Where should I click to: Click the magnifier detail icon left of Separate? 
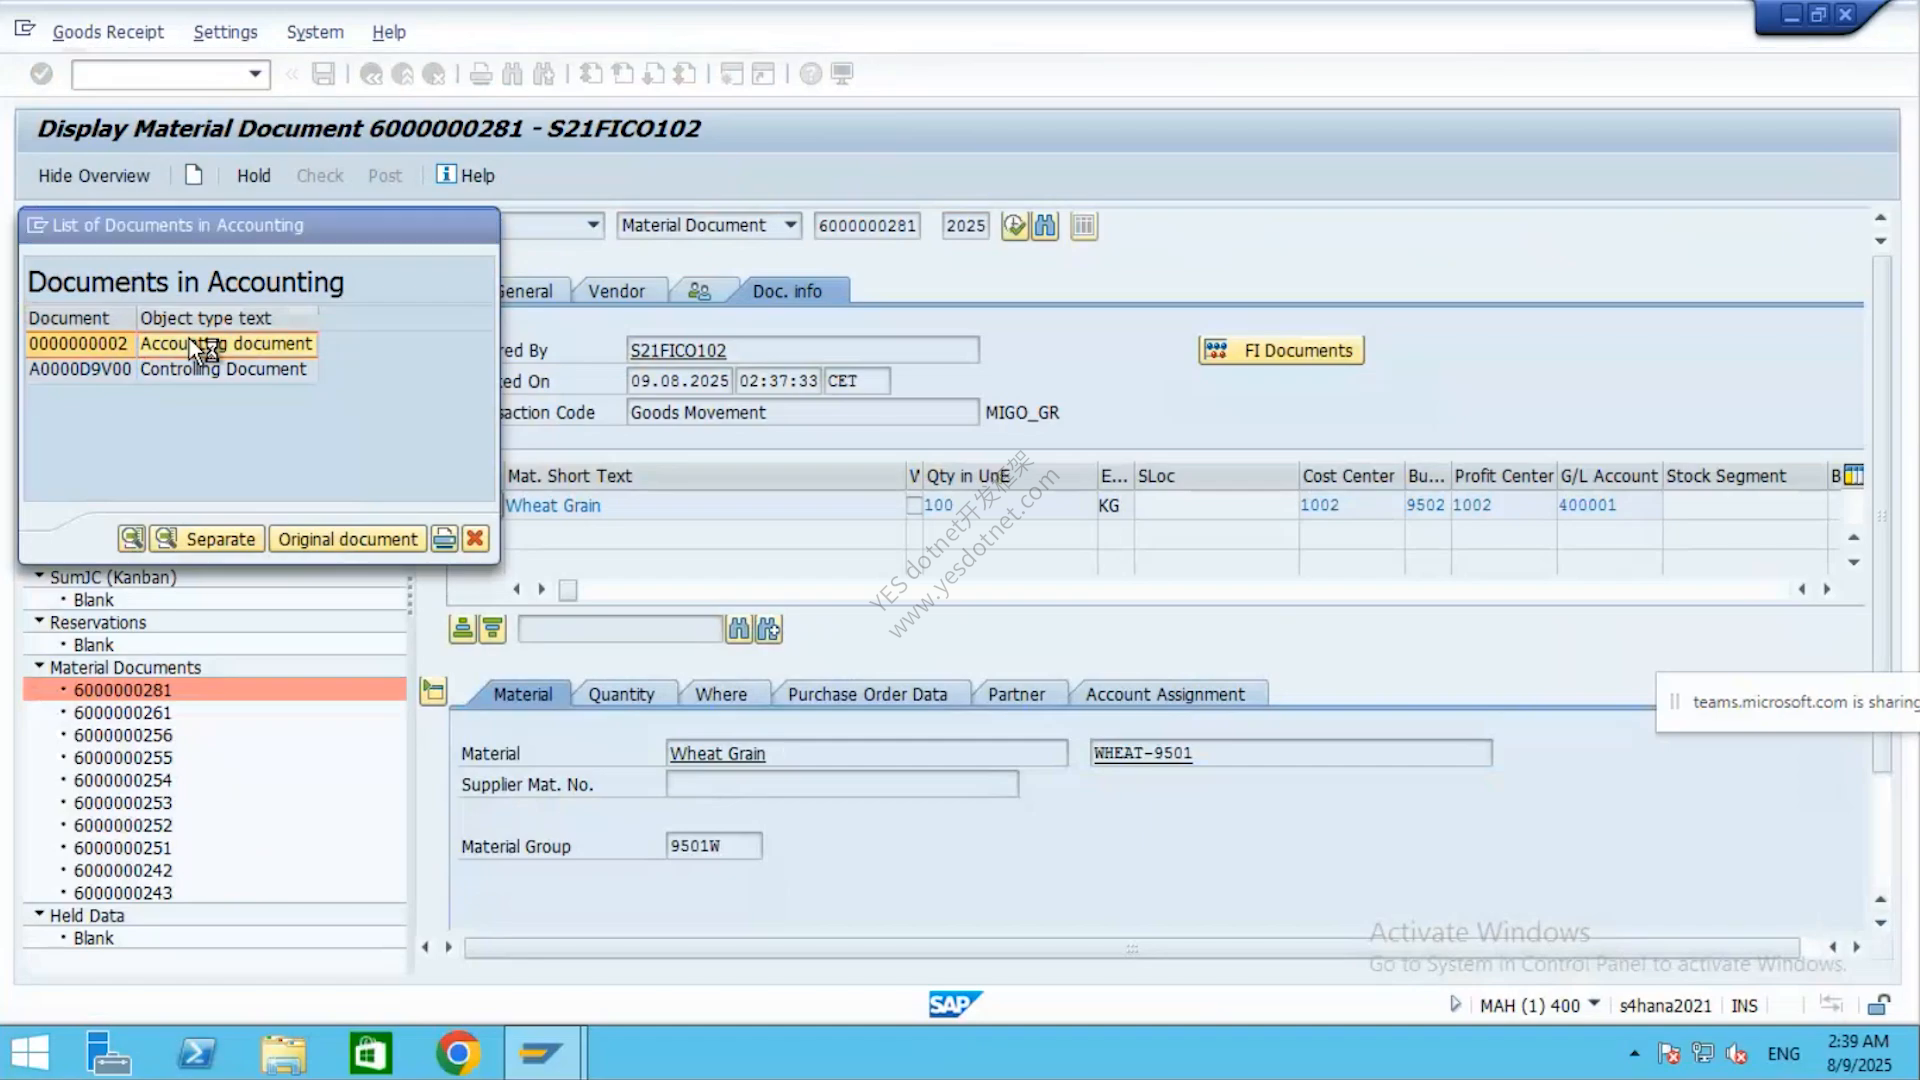[131, 539]
